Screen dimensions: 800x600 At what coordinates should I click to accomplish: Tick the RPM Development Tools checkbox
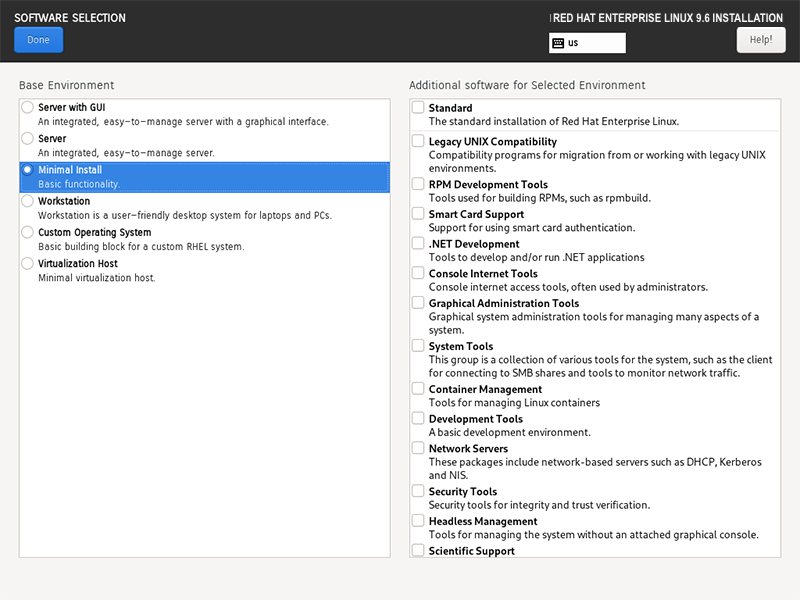(x=418, y=185)
